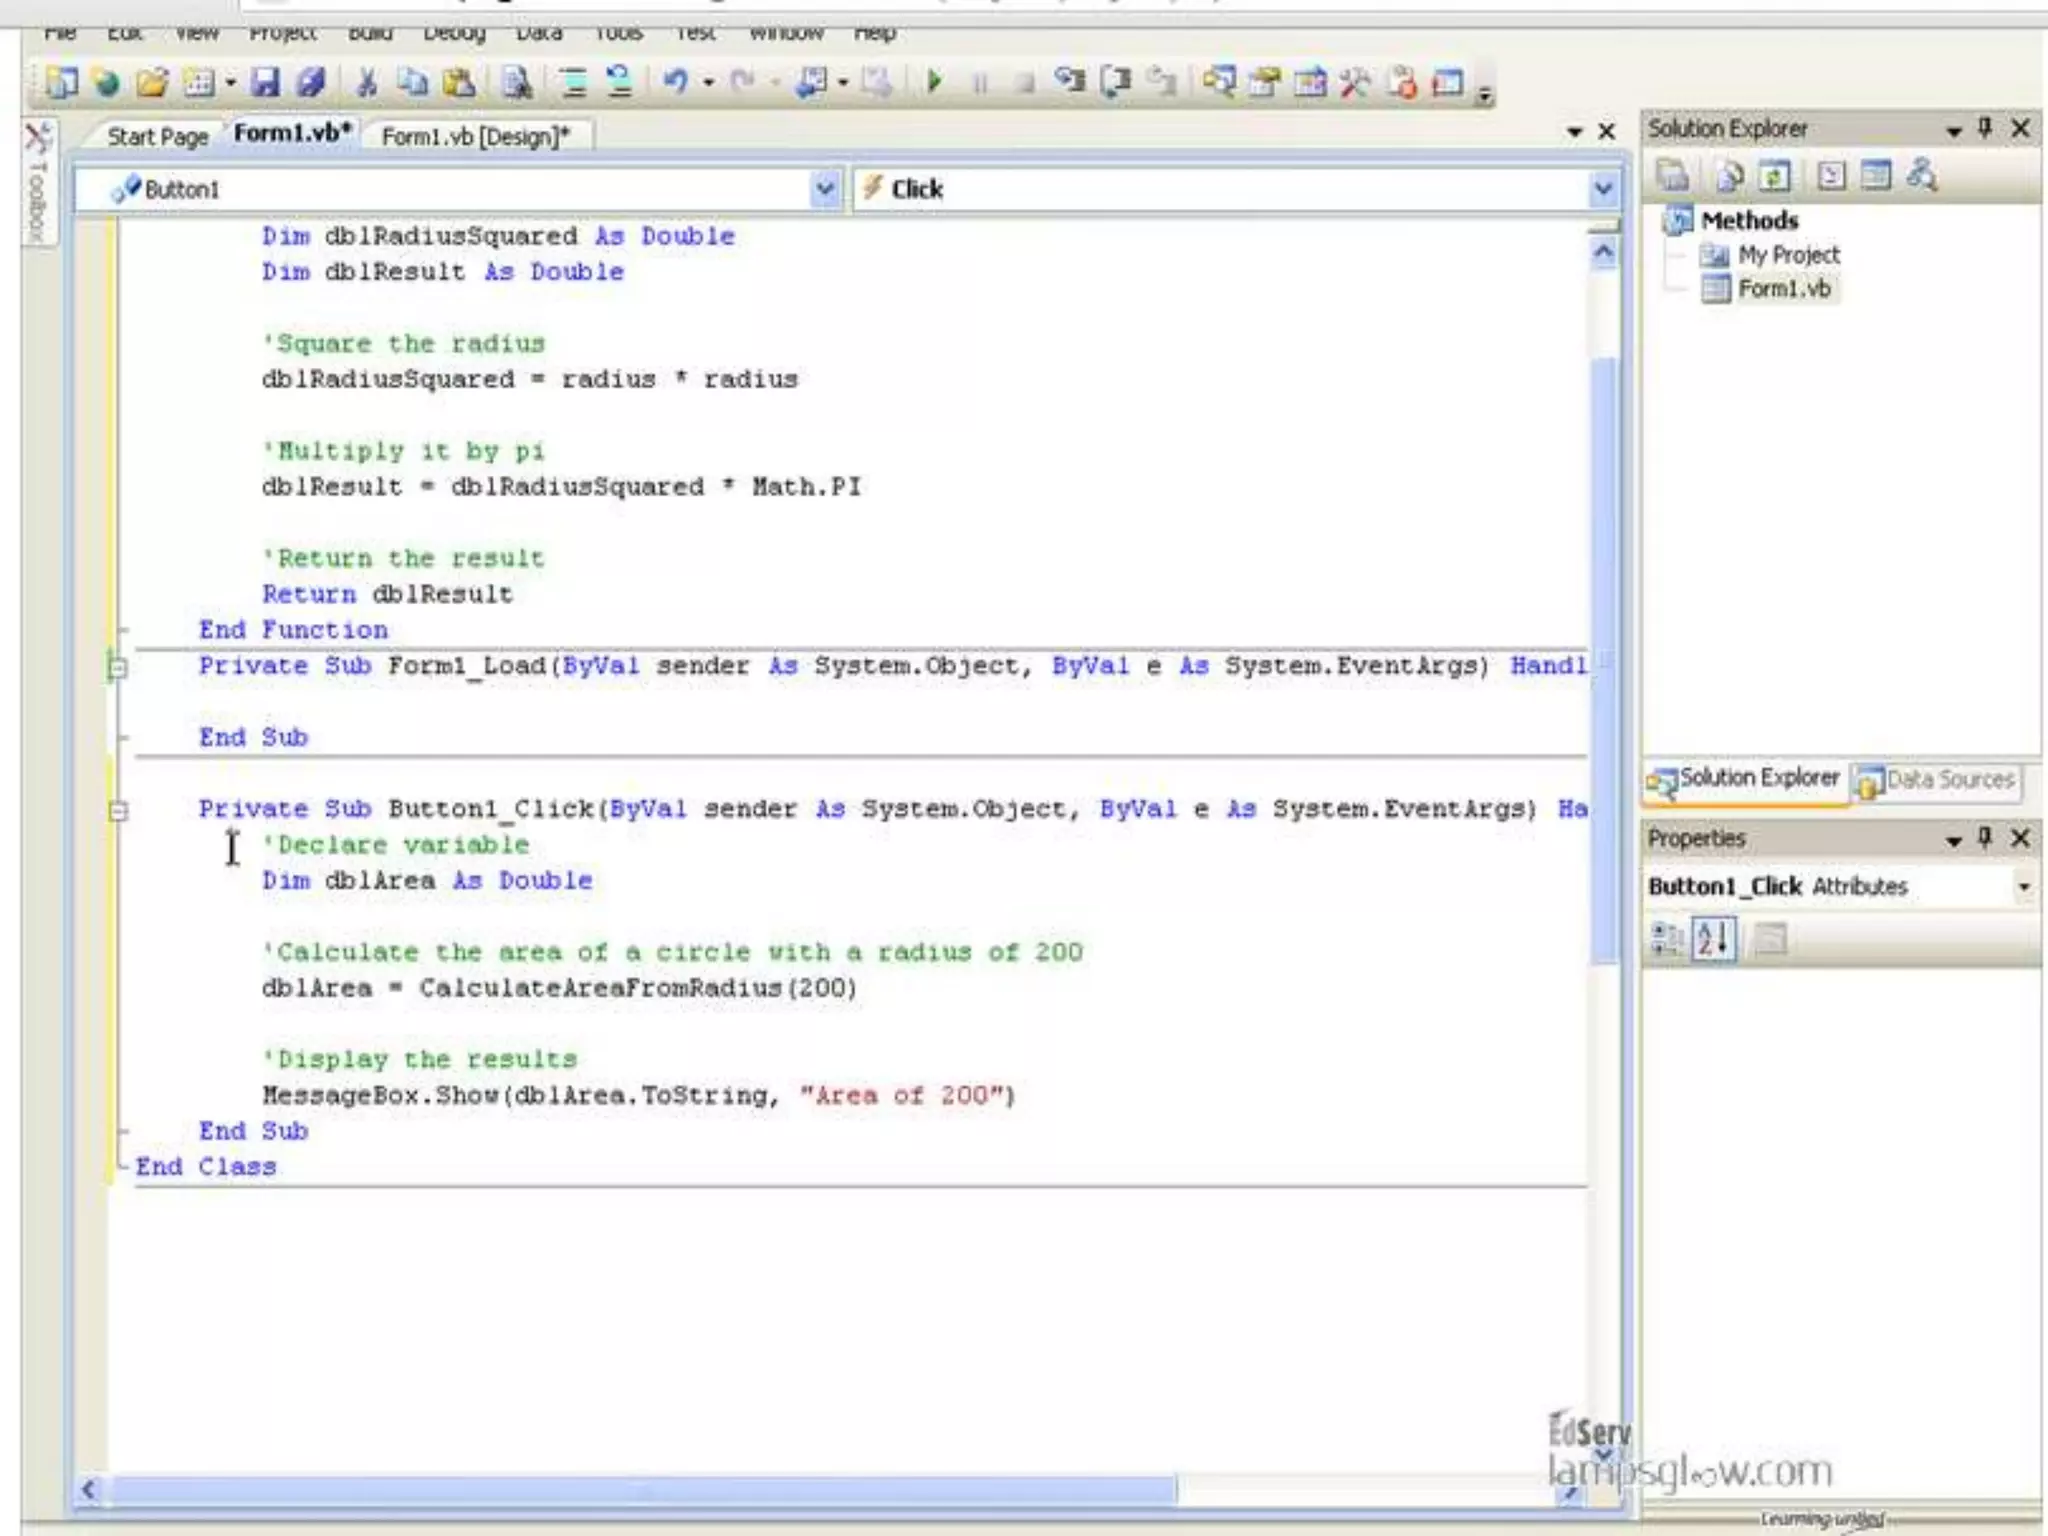
Task: Open Solution Explorer from main toolbar icon
Action: click(1219, 82)
